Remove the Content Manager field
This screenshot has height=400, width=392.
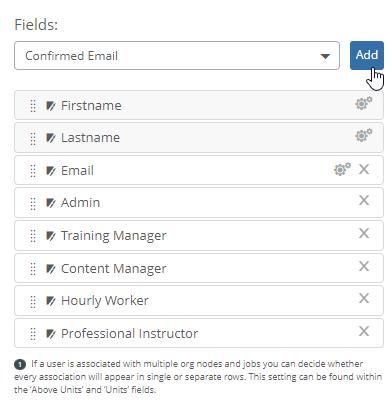click(x=364, y=266)
